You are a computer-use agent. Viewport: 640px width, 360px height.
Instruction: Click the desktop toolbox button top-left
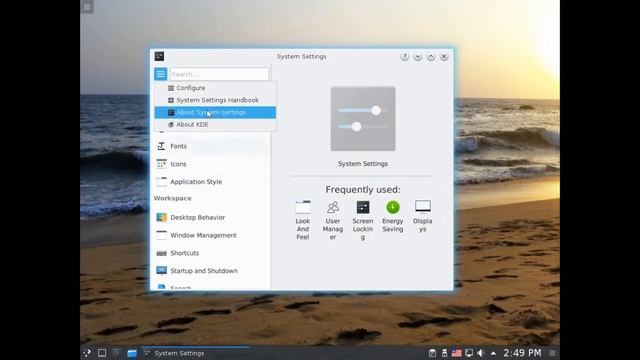tap(87, 7)
